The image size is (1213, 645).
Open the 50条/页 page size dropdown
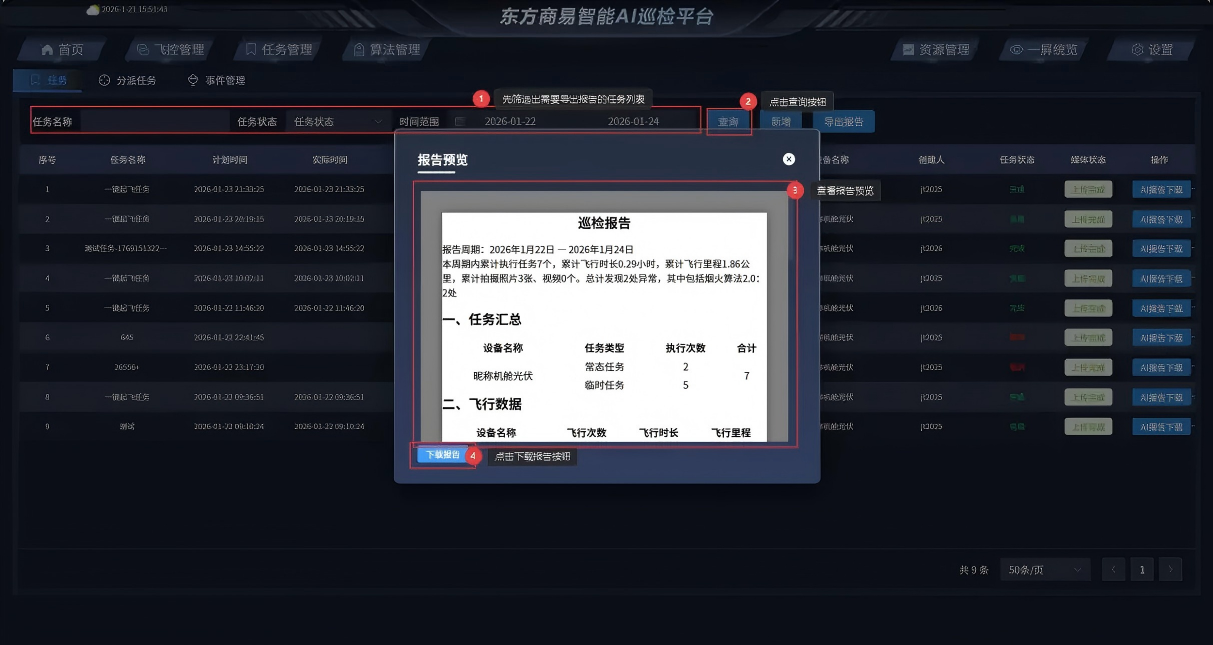pos(1046,569)
